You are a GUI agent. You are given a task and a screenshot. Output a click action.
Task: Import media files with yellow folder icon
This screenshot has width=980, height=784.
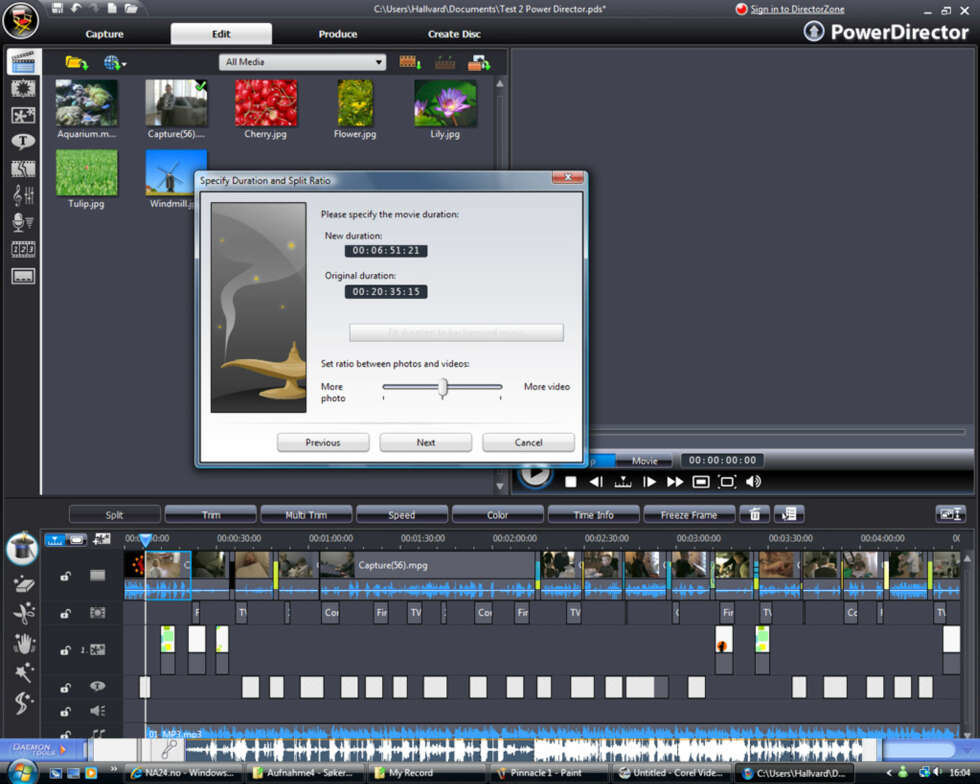(76, 63)
